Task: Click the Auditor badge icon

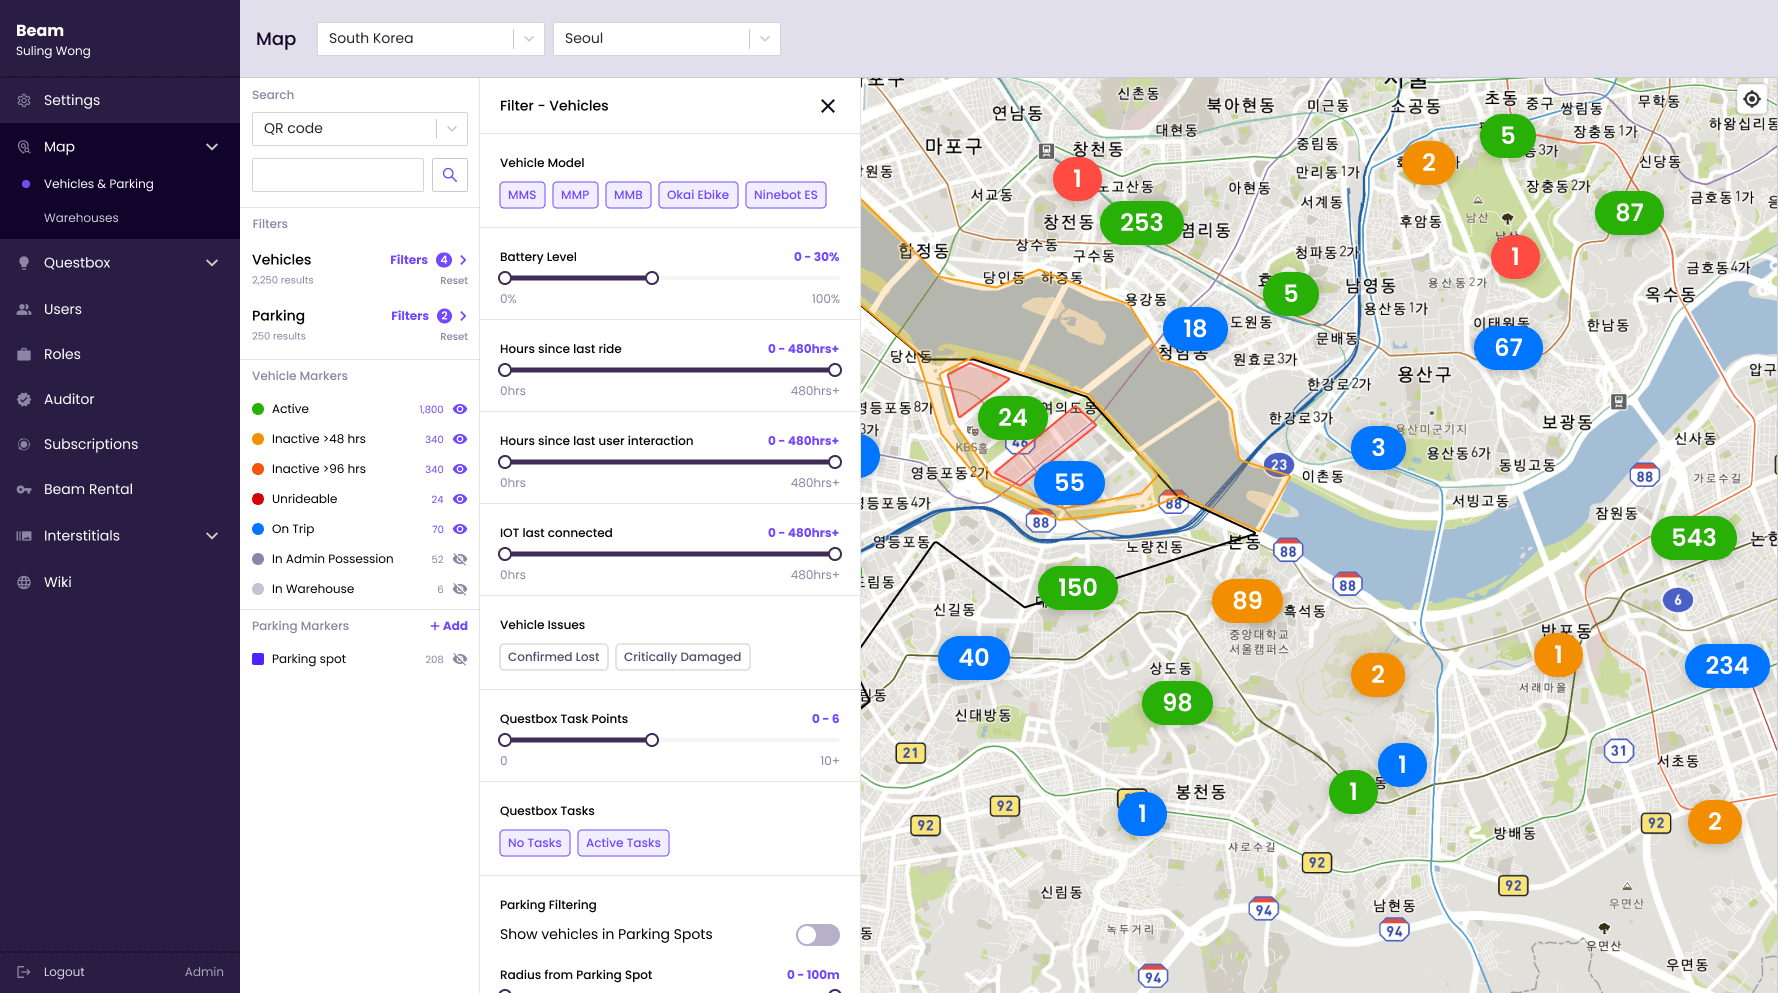Action: point(24,400)
